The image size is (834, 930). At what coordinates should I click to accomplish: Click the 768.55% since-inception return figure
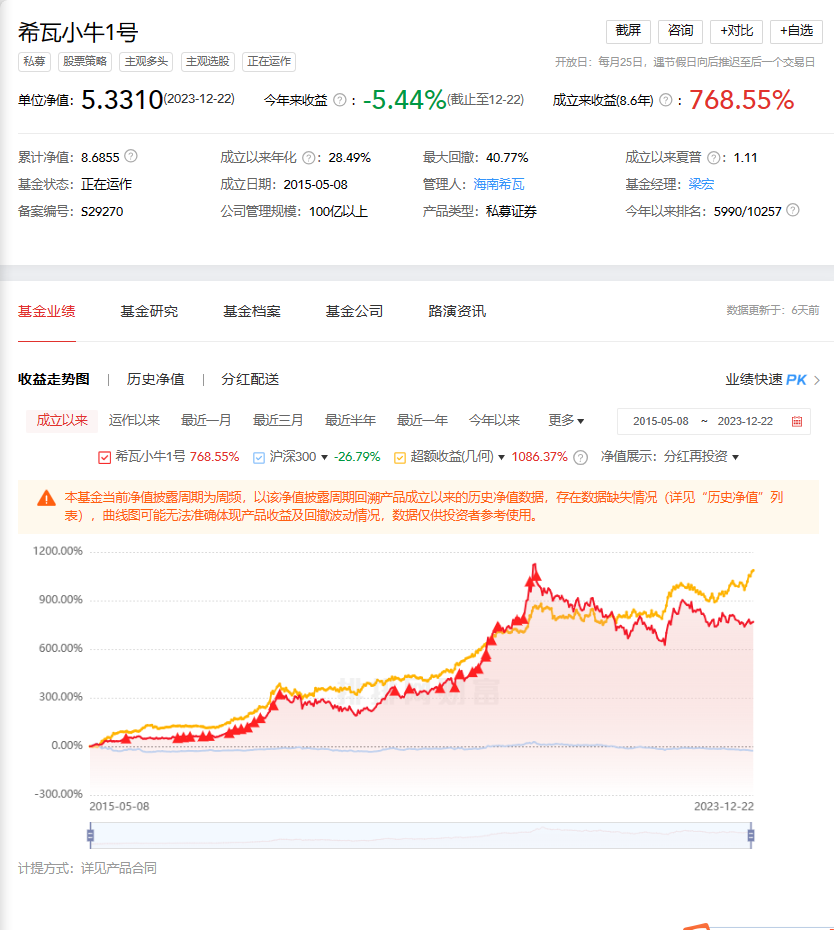click(741, 100)
